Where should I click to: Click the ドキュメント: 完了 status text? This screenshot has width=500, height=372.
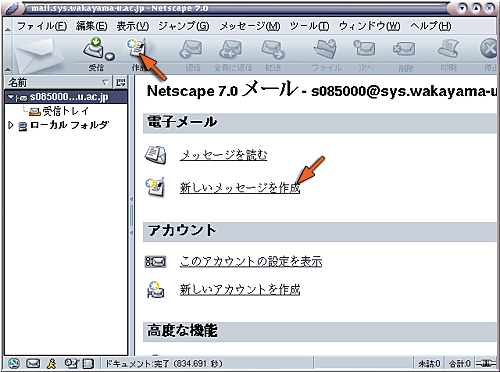(164, 363)
